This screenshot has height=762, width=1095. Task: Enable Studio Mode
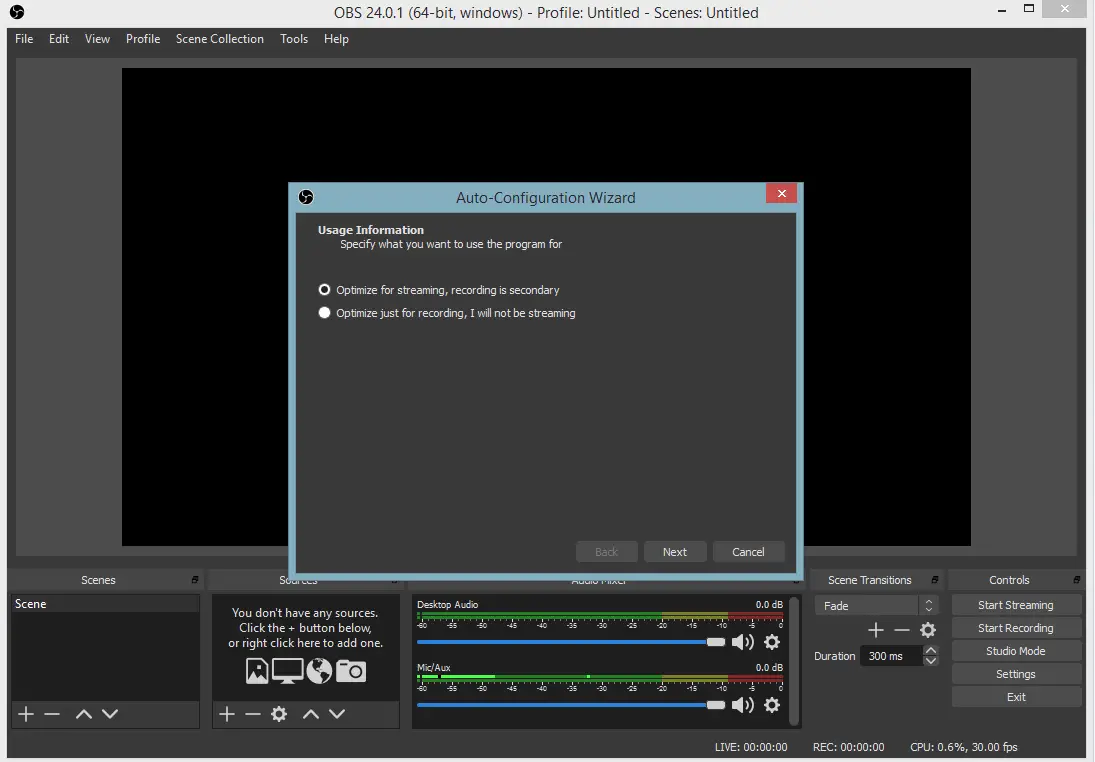tap(1015, 651)
